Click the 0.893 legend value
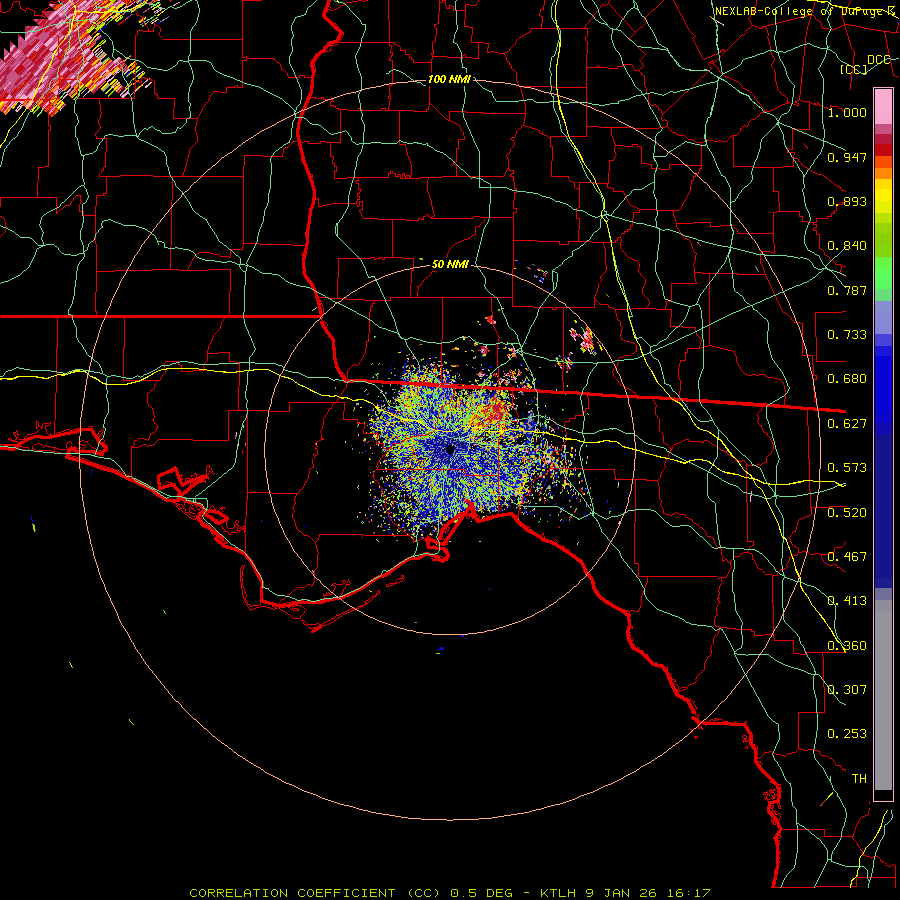The height and width of the screenshot is (900, 900). pyautogui.click(x=847, y=201)
